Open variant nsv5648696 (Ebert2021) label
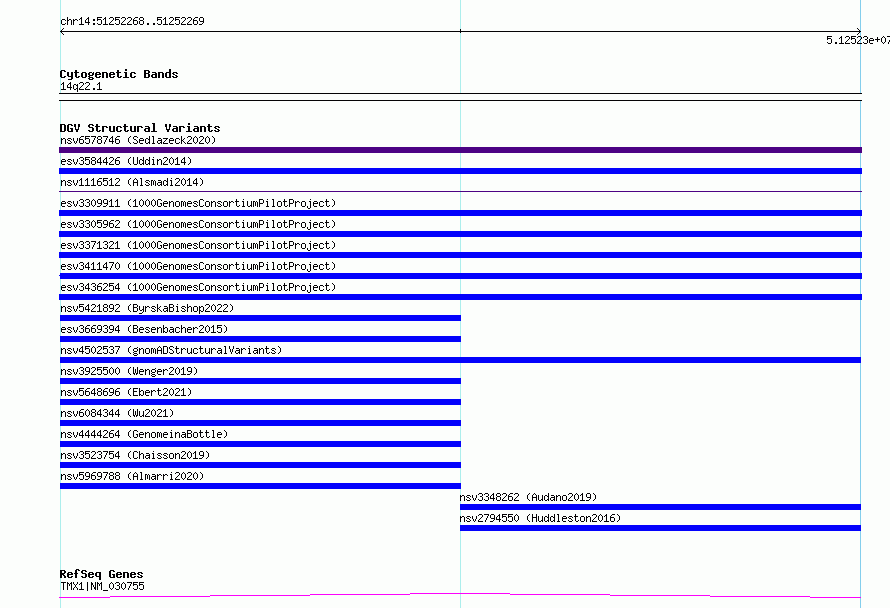 click(126, 392)
